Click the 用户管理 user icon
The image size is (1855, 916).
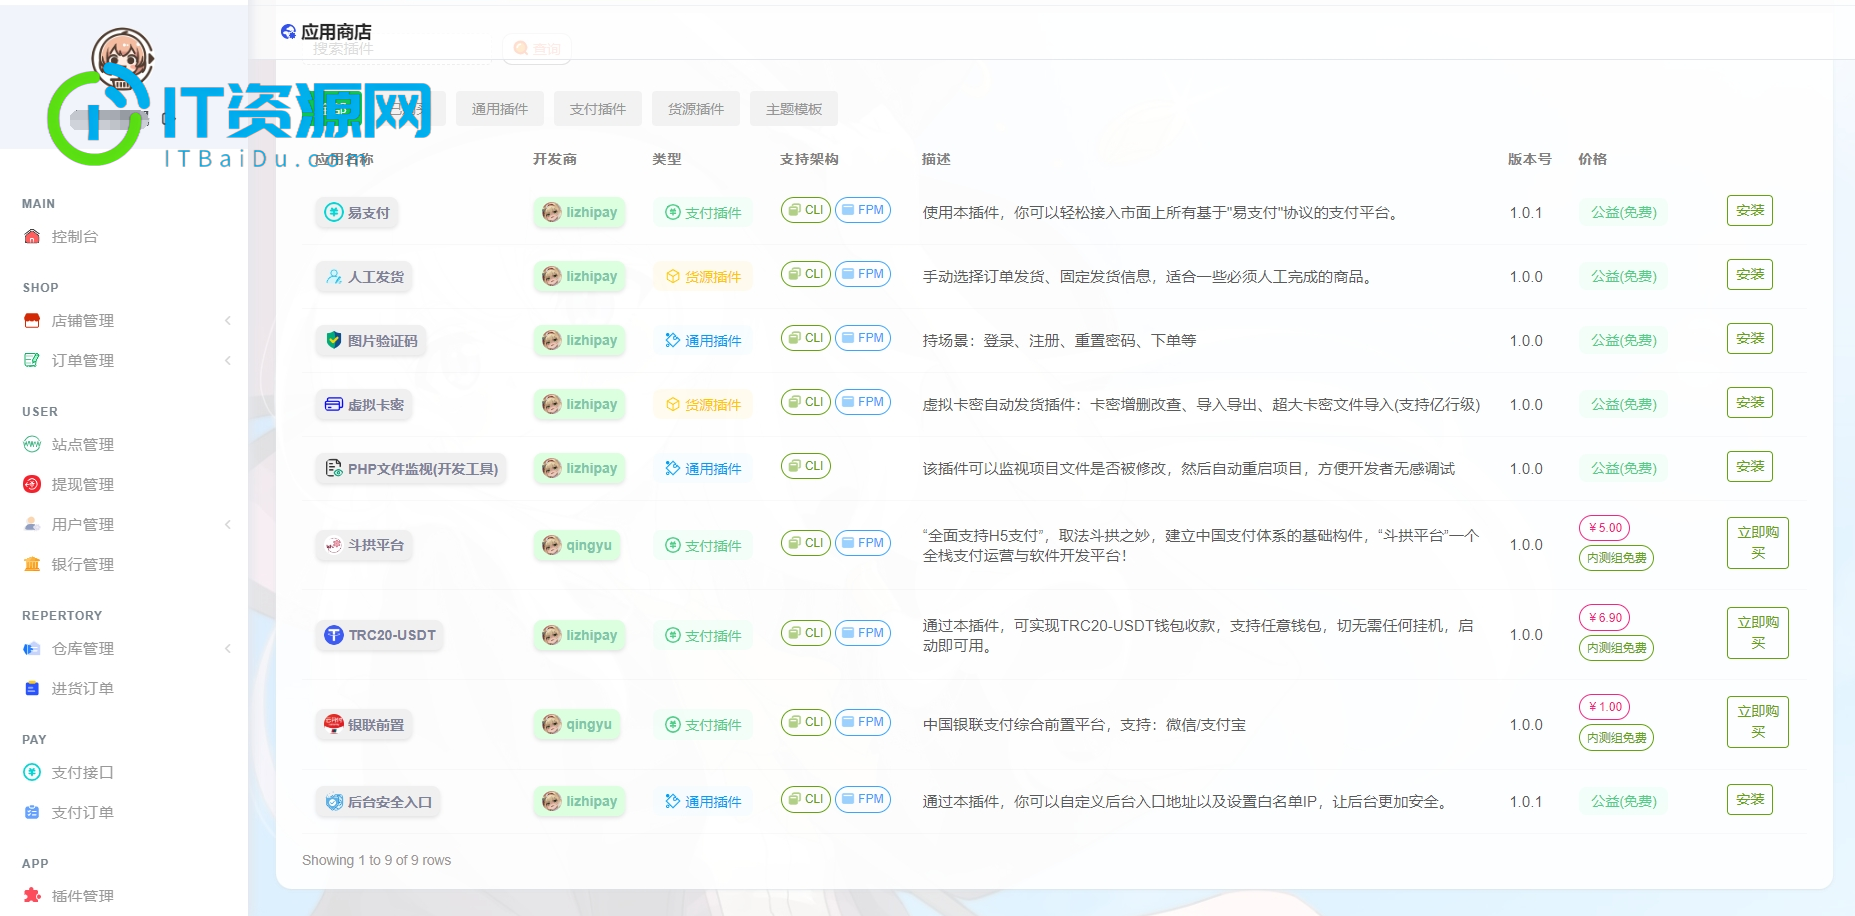(x=32, y=525)
